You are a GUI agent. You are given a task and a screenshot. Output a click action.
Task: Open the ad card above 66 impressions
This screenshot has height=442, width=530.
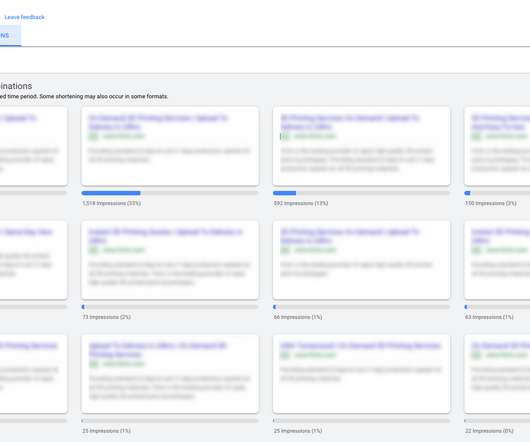click(x=362, y=260)
